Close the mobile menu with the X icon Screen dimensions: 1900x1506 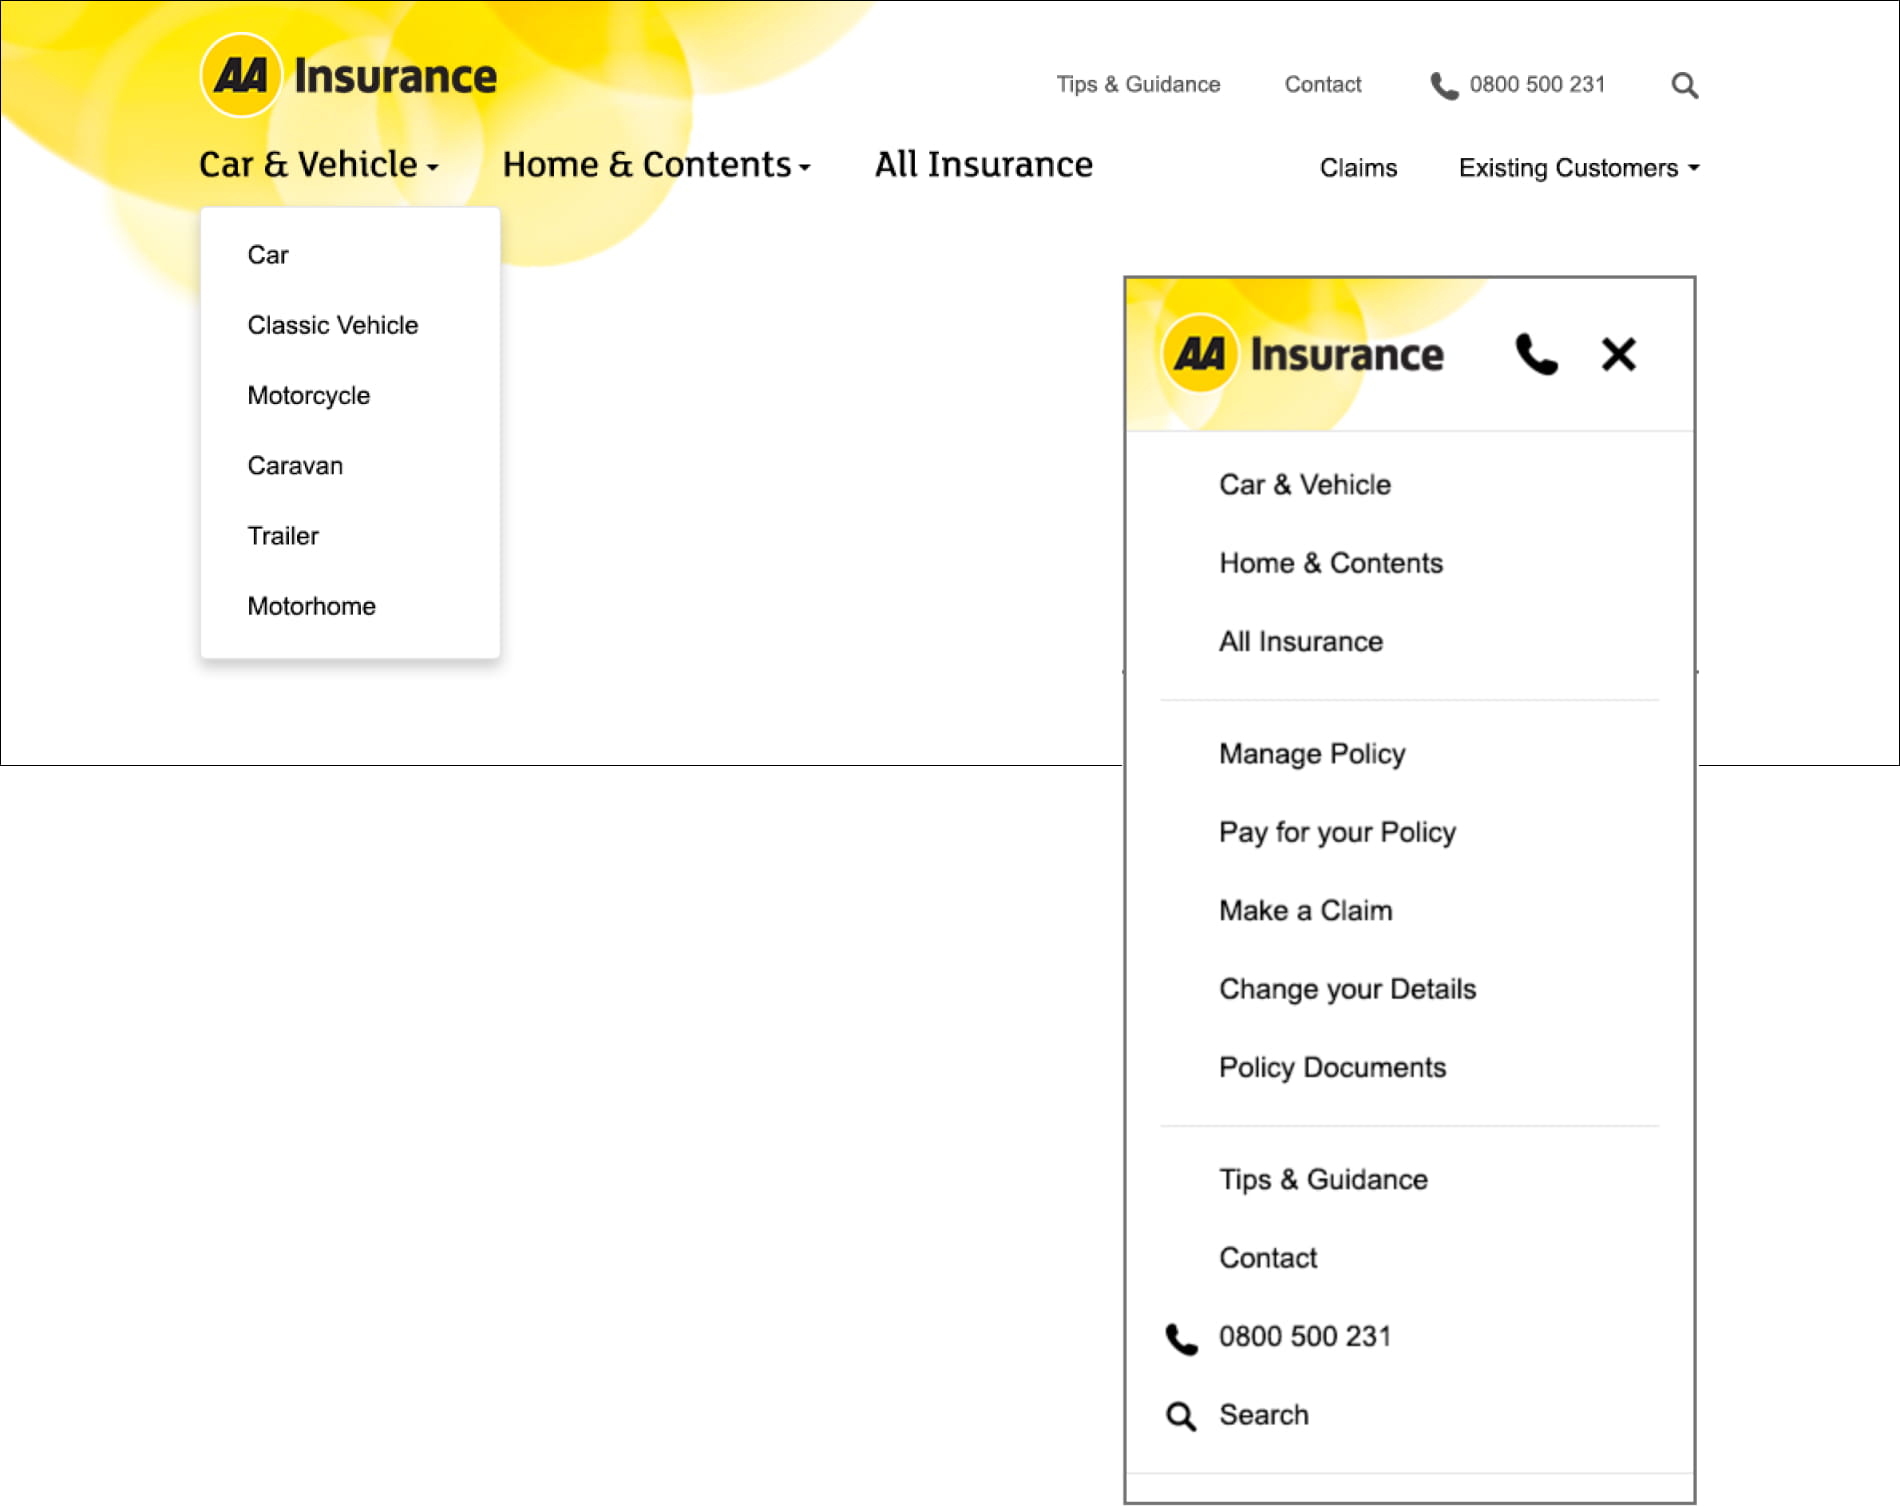(x=1618, y=354)
